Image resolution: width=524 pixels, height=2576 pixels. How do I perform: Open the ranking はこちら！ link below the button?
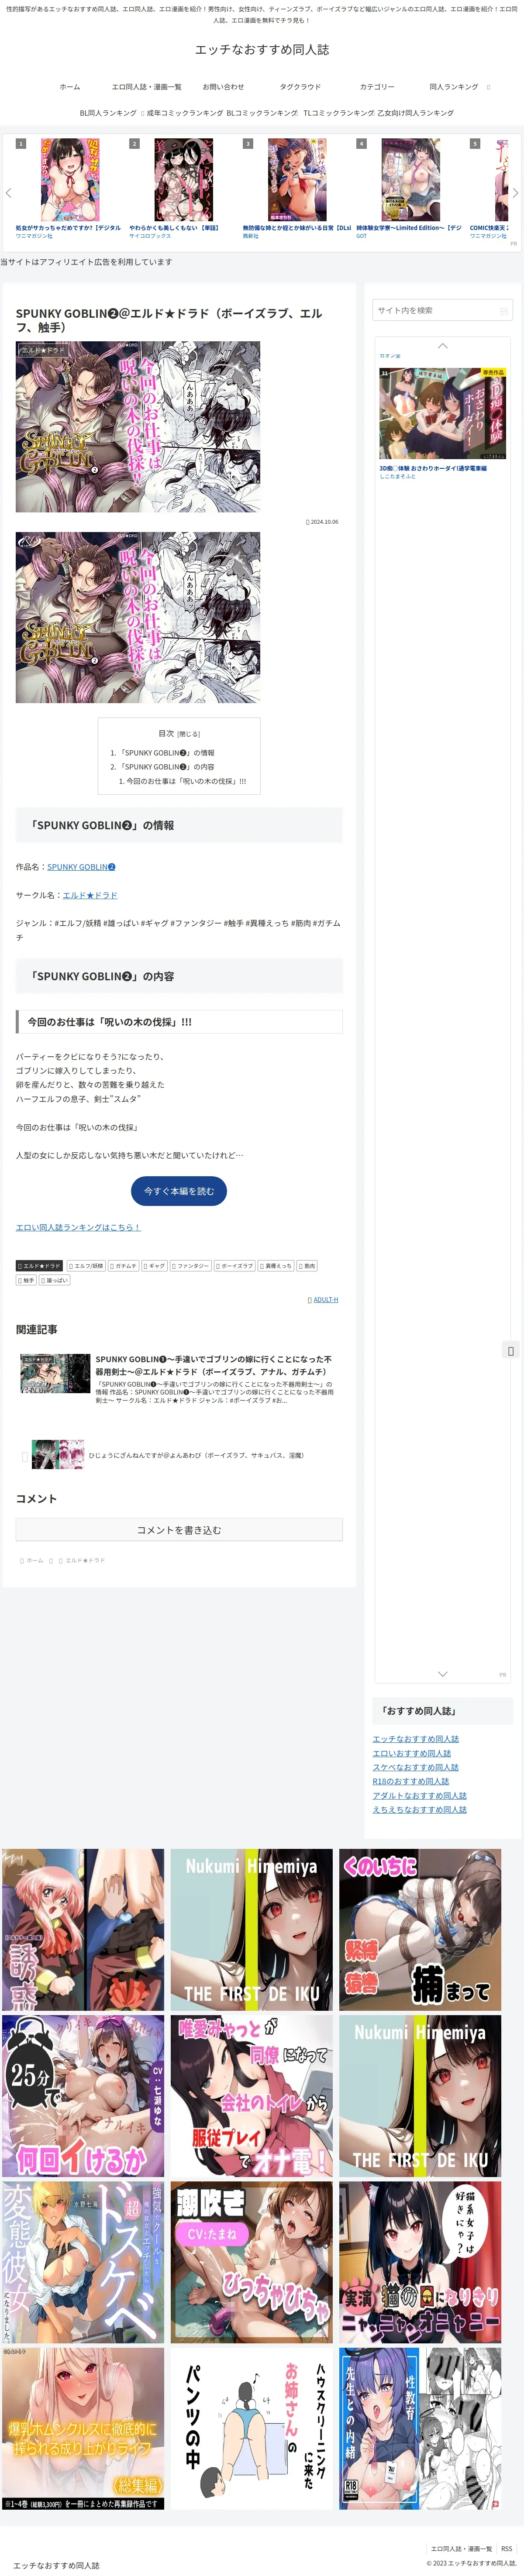78,1227
